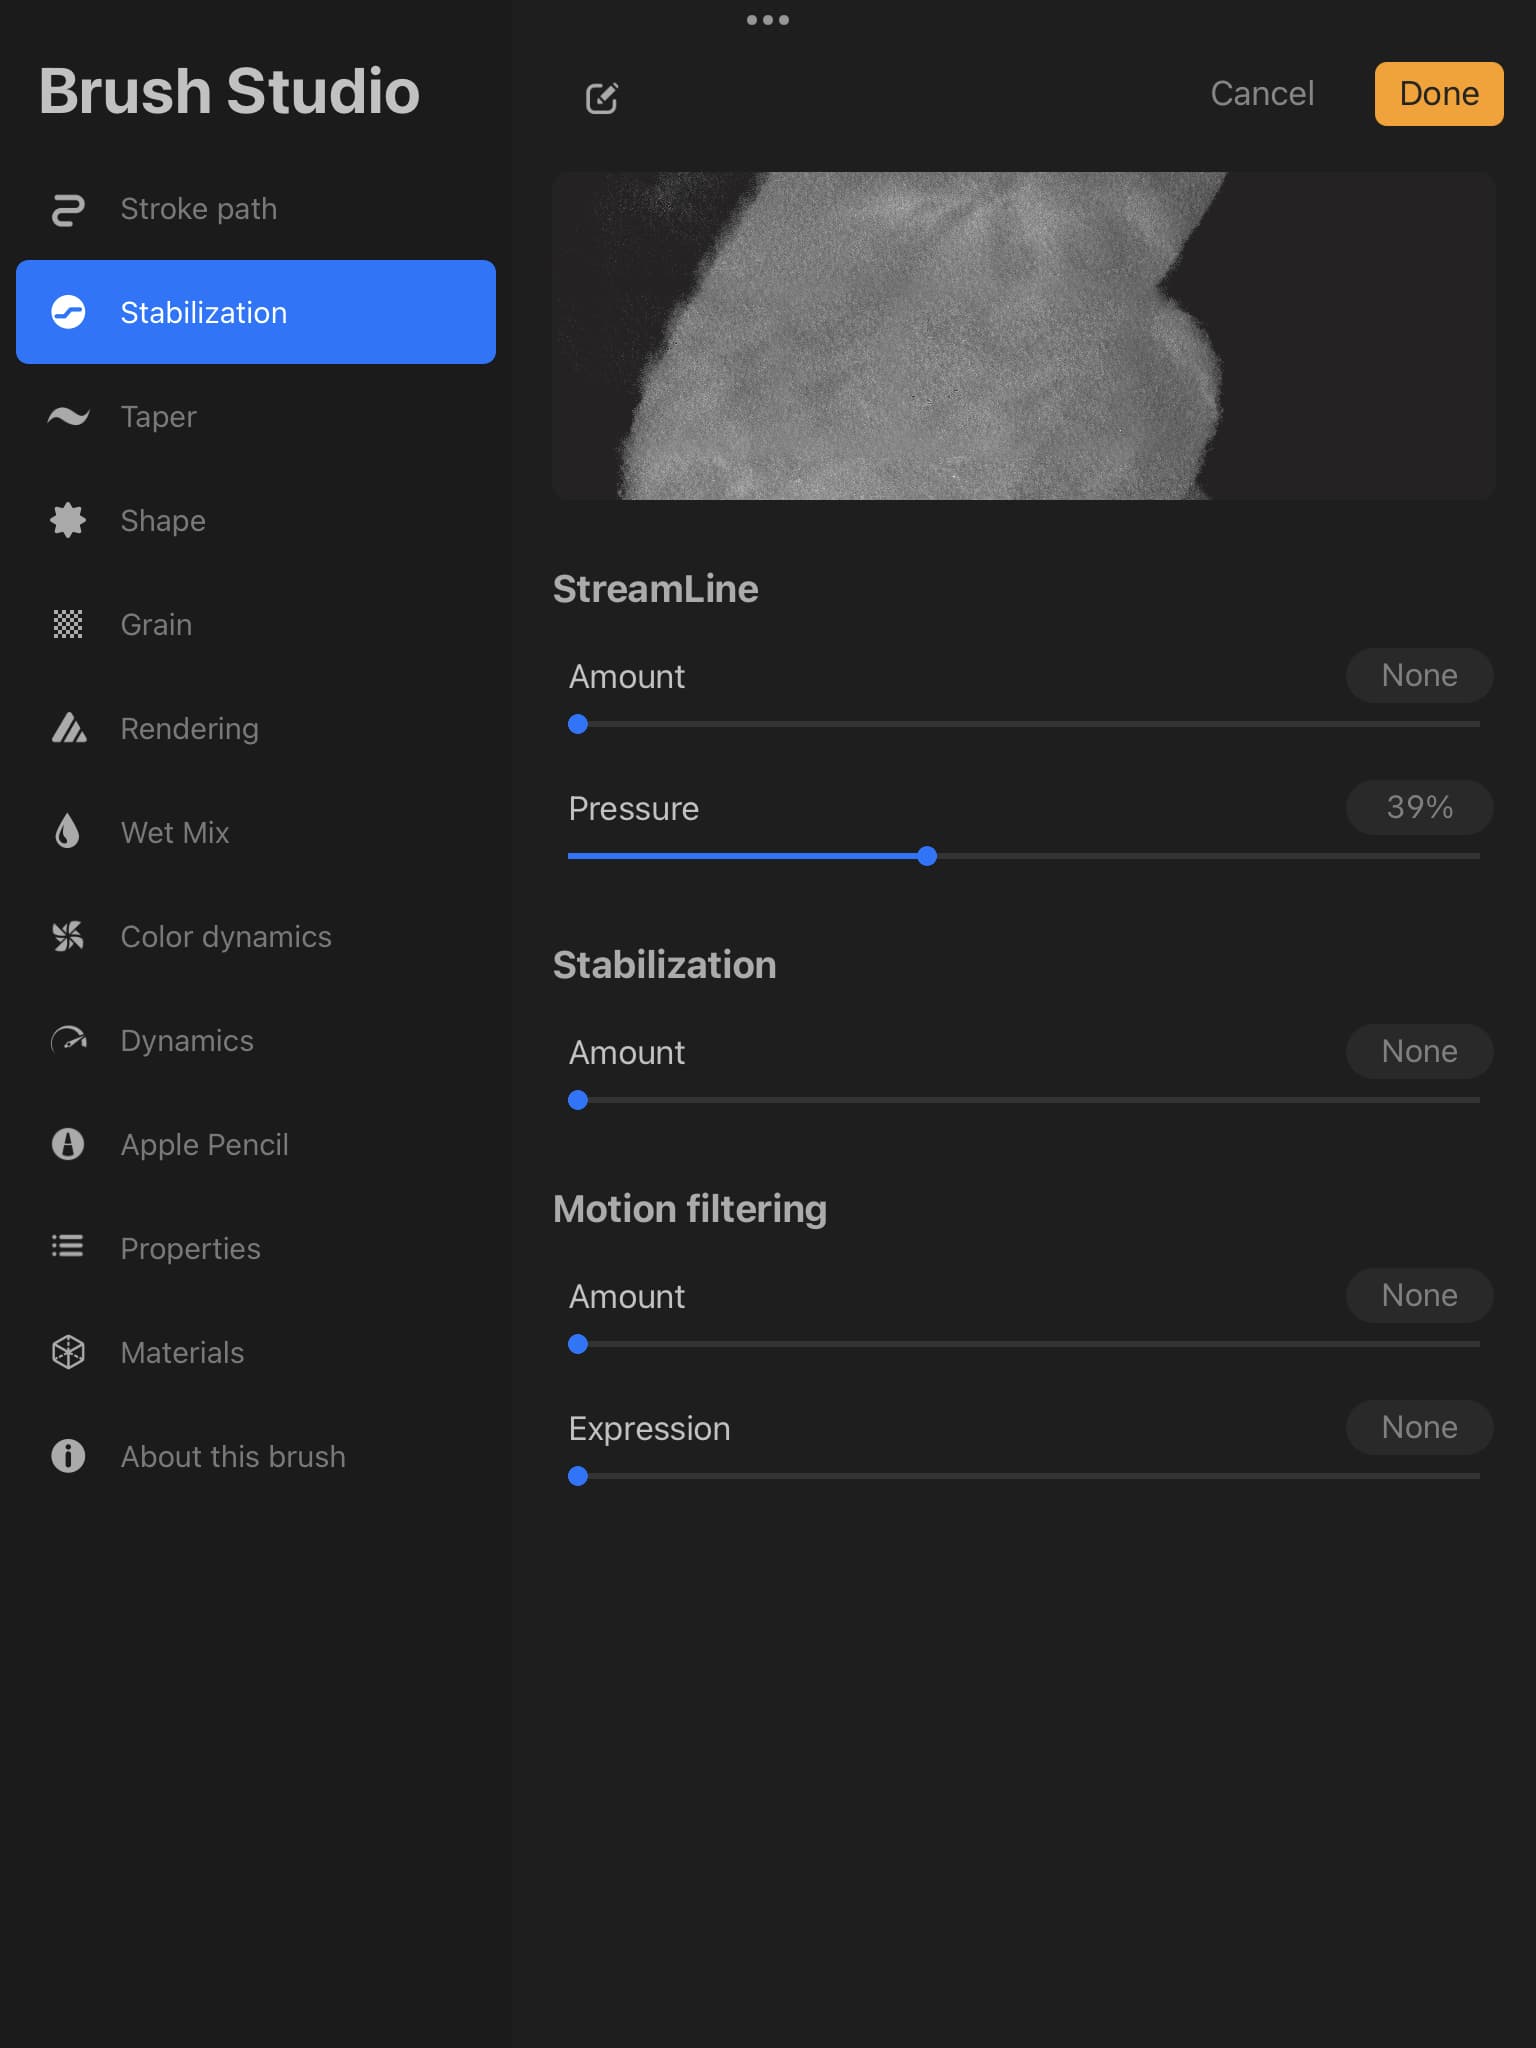Tap the brush stroke preview area
The width and height of the screenshot is (1536, 2048).
[1023, 336]
